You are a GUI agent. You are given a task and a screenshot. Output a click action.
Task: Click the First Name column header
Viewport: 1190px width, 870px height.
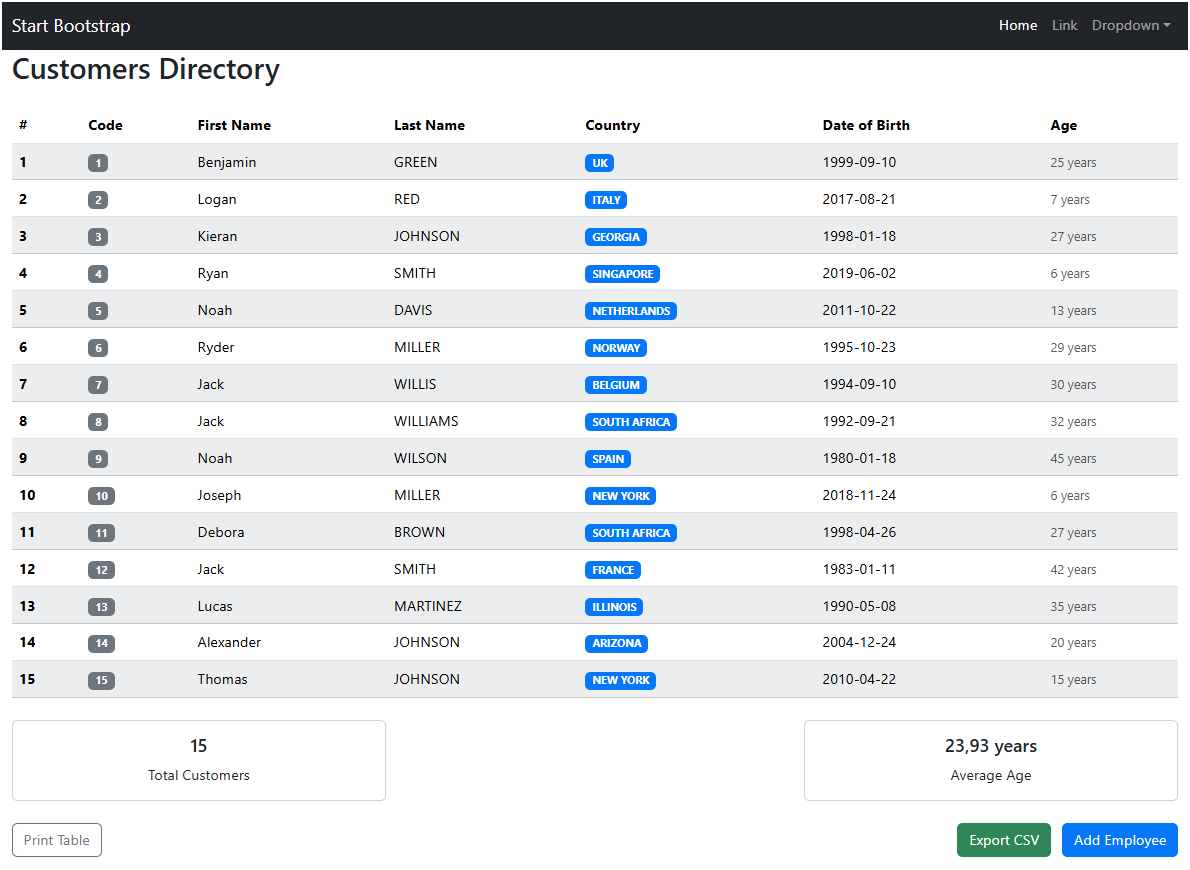coord(234,125)
